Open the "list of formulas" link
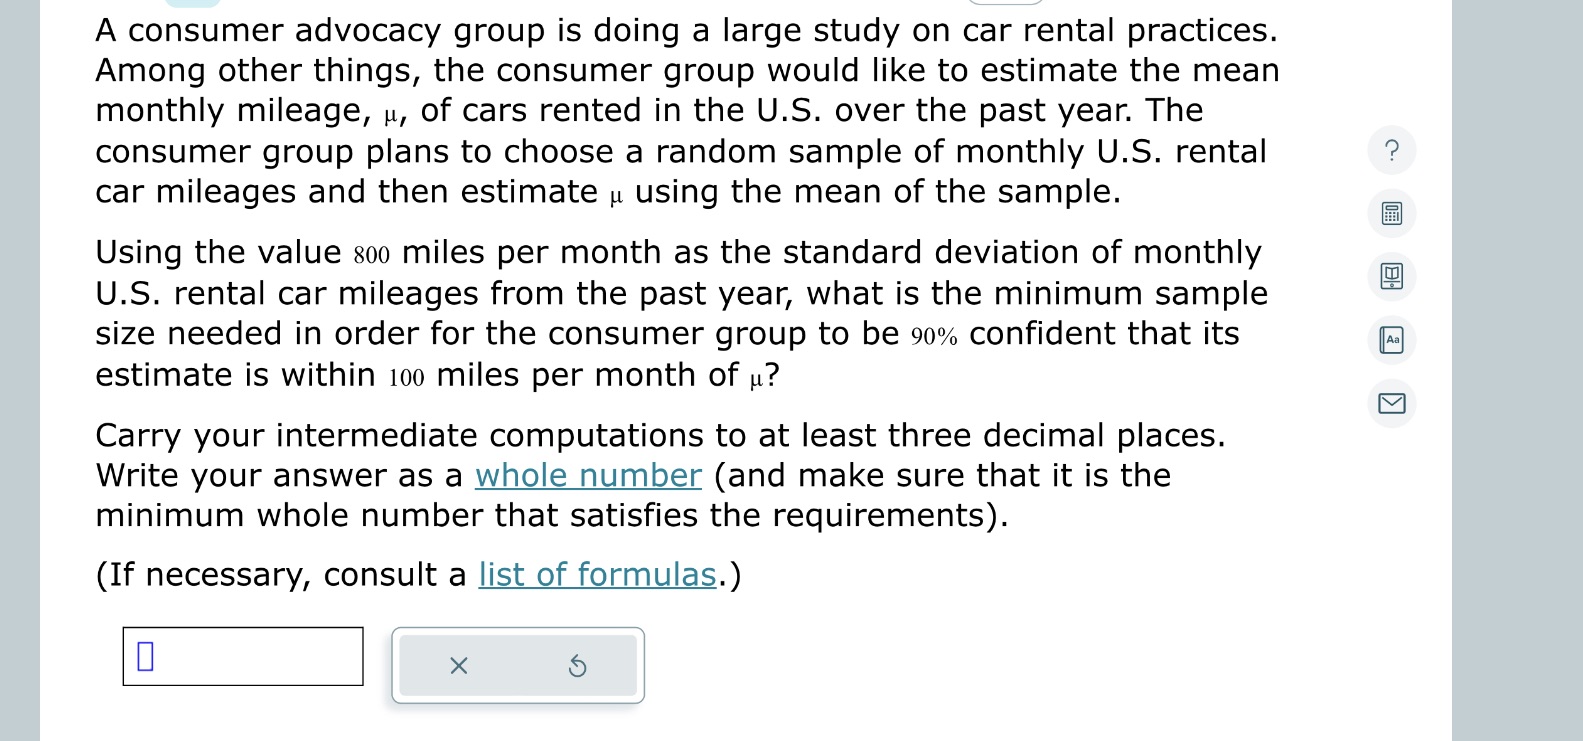Screen dimensions: 1583x741 point(597,575)
